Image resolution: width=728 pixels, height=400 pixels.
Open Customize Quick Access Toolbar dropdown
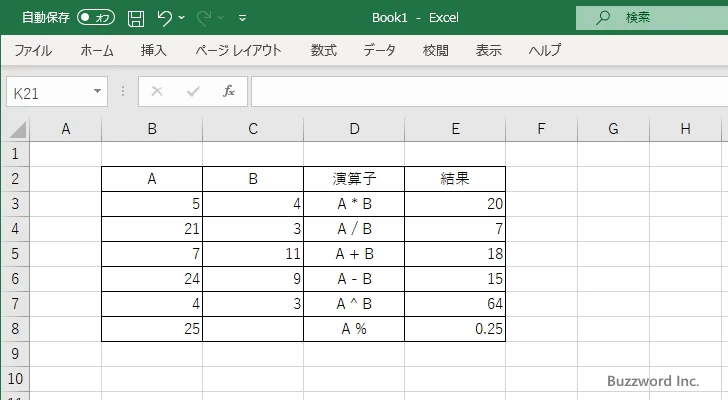pyautogui.click(x=242, y=18)
